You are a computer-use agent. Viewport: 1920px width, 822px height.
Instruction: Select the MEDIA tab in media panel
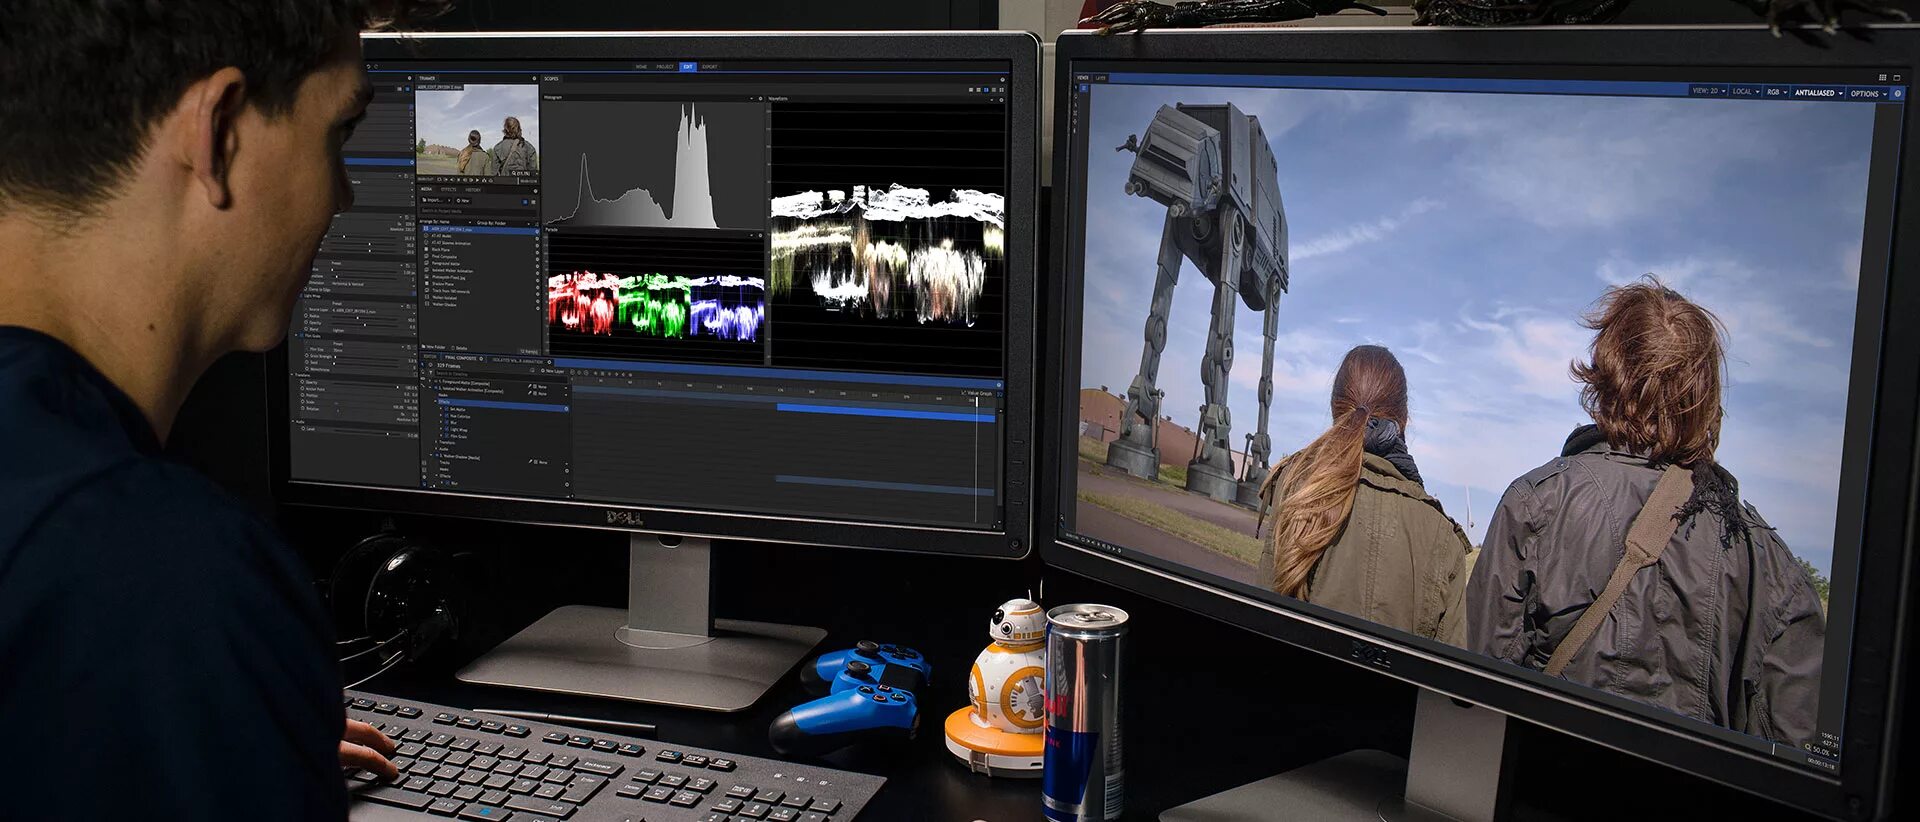pyautogui.click(x=427, y=189)
